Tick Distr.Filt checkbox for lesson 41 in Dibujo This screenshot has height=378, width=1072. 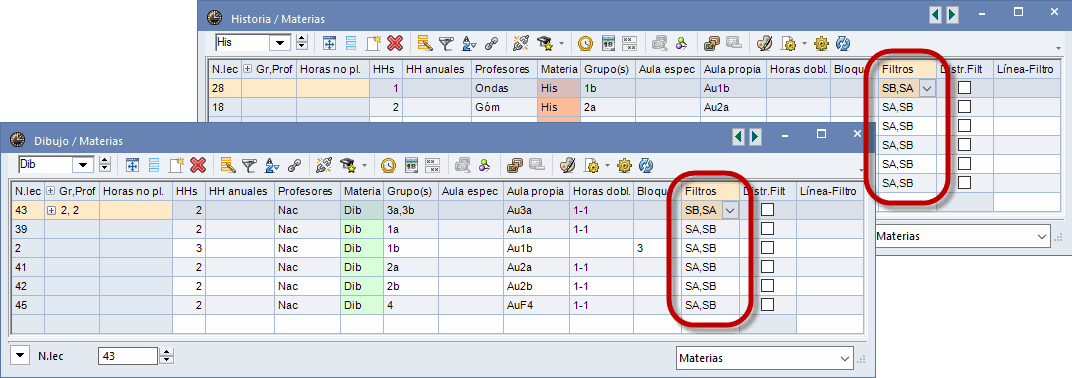(x=767, y=267)
